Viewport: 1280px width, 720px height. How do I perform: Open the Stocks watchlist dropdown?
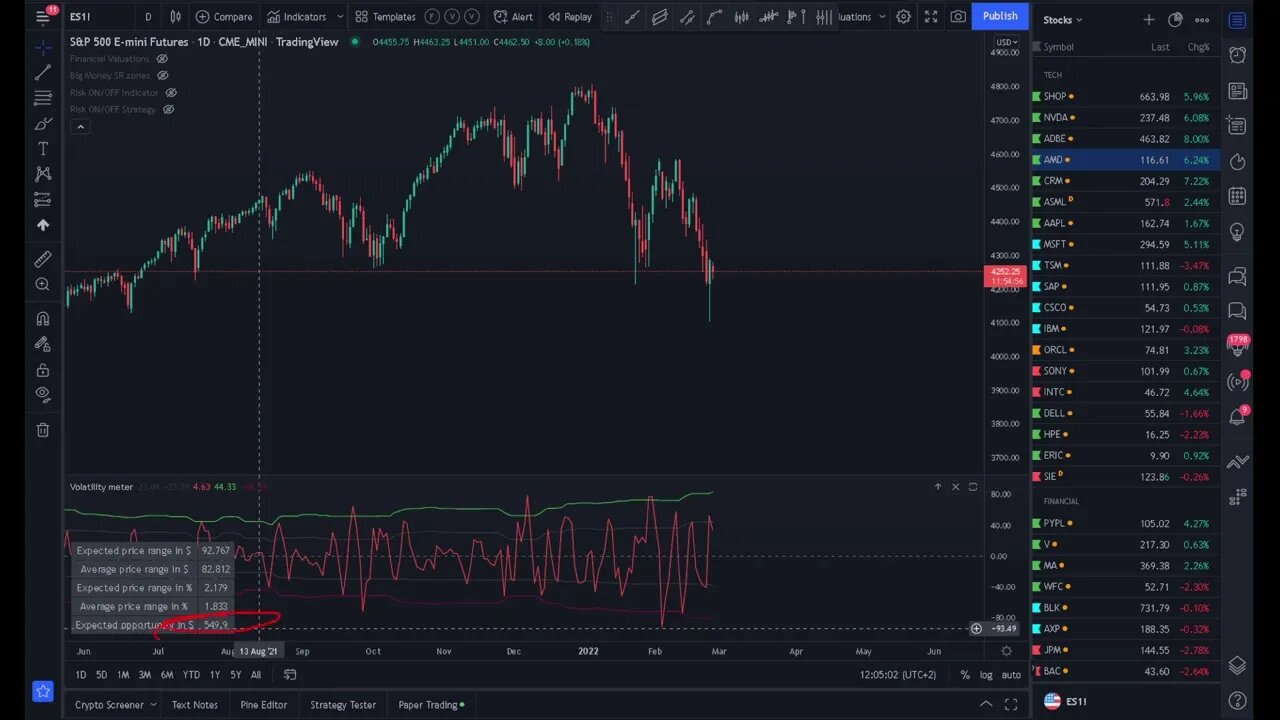1063,19
